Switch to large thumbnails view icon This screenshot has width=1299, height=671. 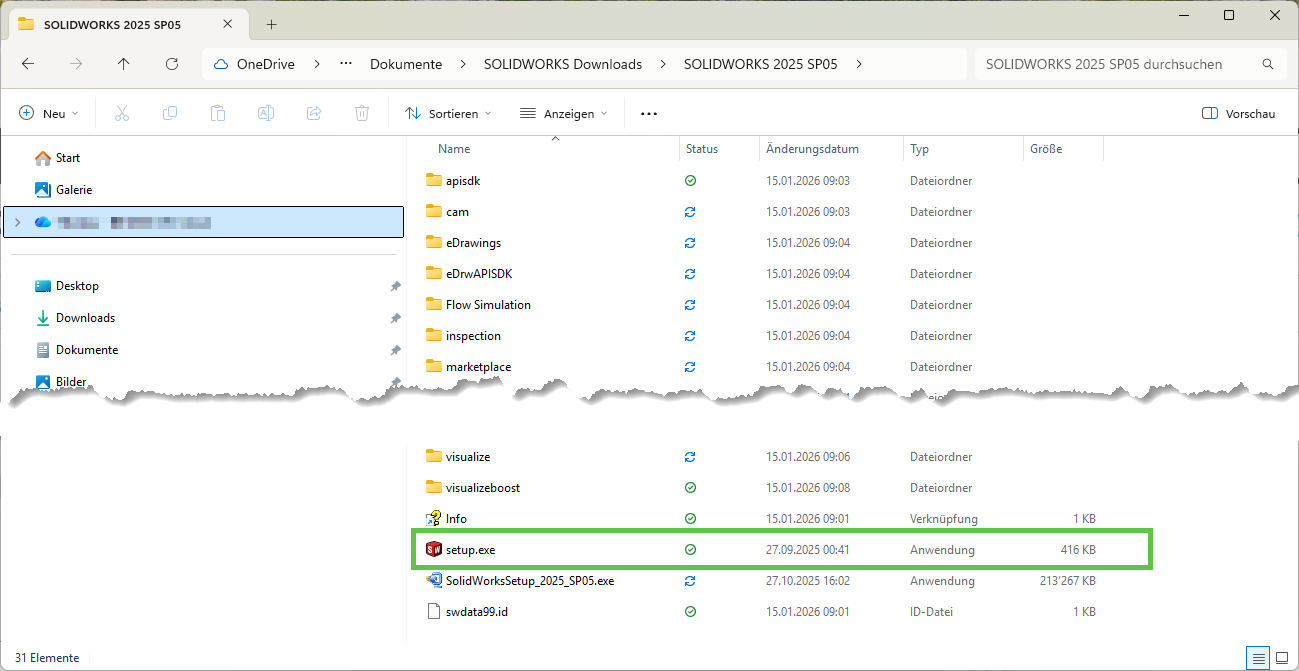tap(1281, 658)
